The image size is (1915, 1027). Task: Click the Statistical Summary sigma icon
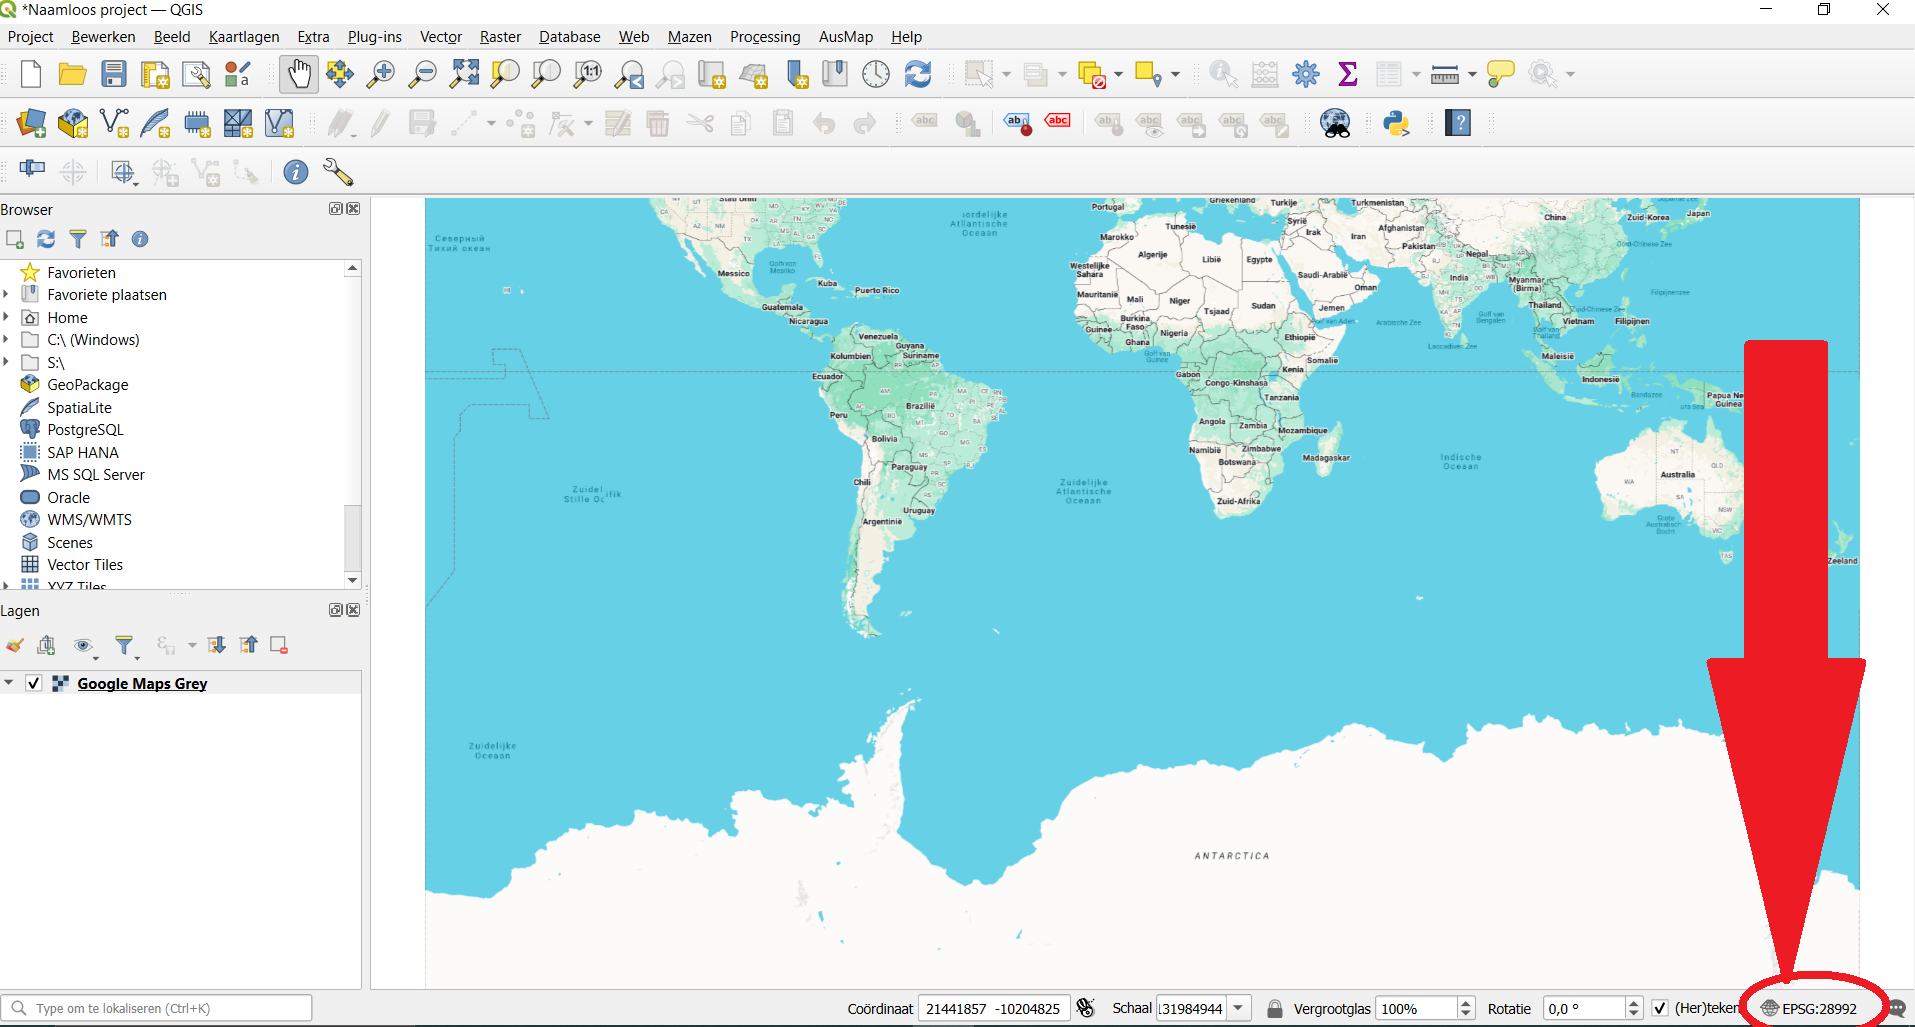(x=1348, y=74)
